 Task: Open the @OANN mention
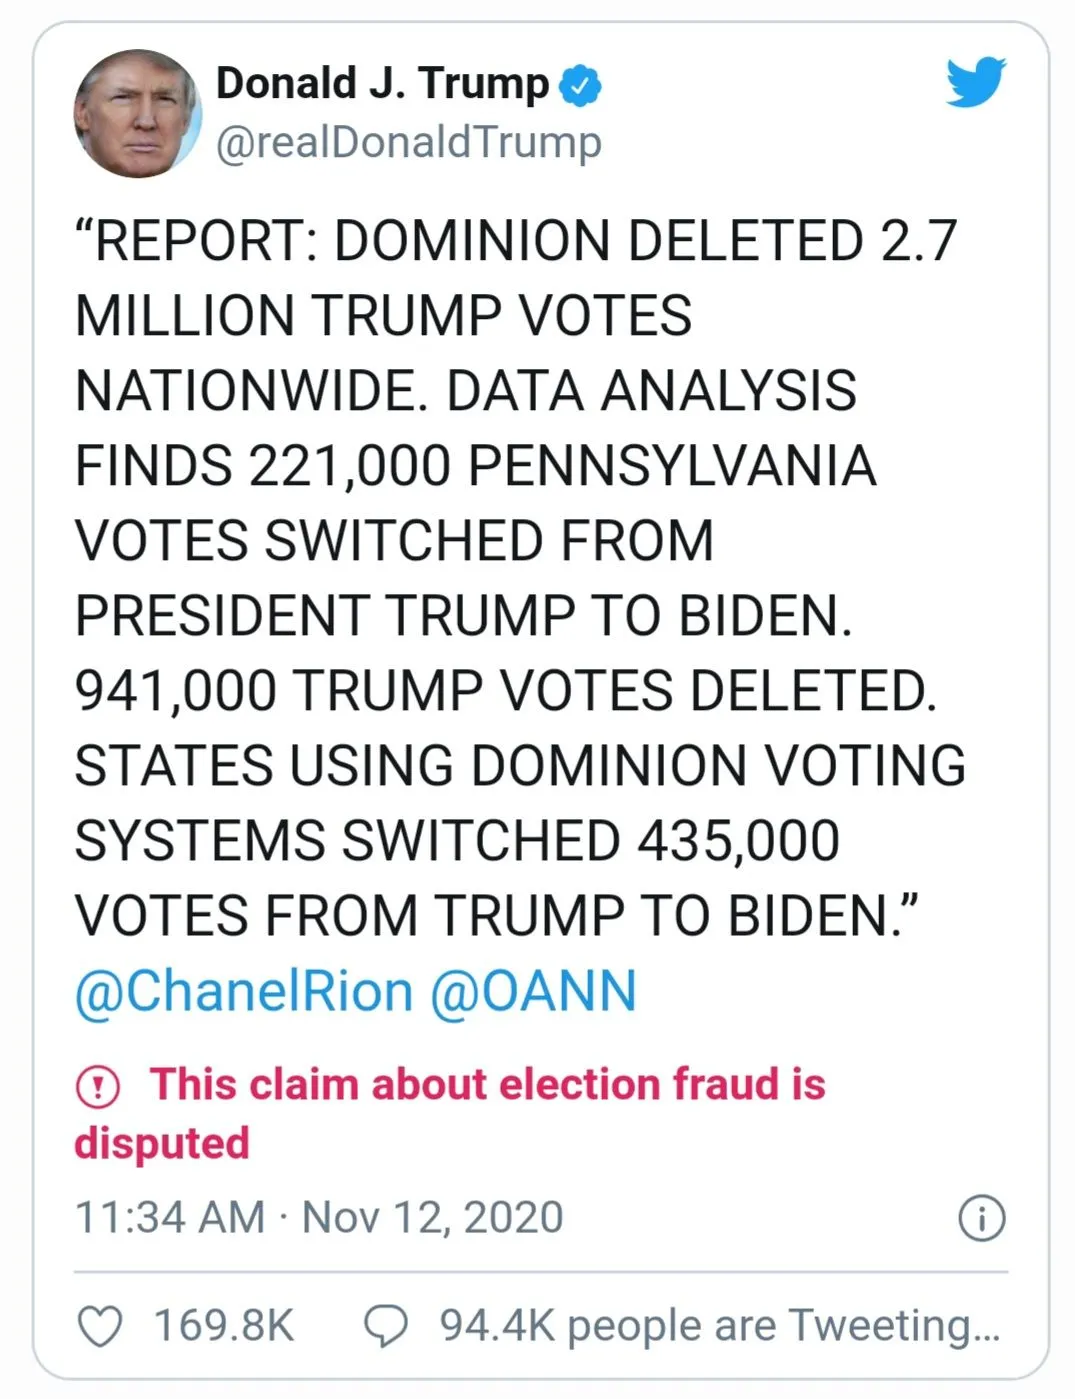(x=533, y=992)
